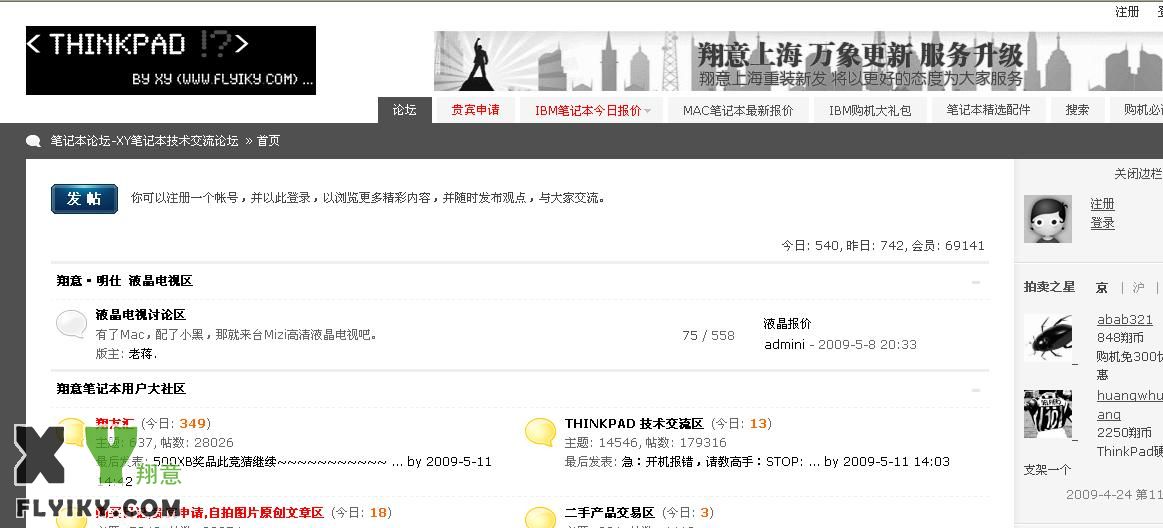Image resolution: width=1163 pixels, height=528 pixels.
Task: Select the MAC笔记本最新报价 tab
Action: (x=737, y=111)
